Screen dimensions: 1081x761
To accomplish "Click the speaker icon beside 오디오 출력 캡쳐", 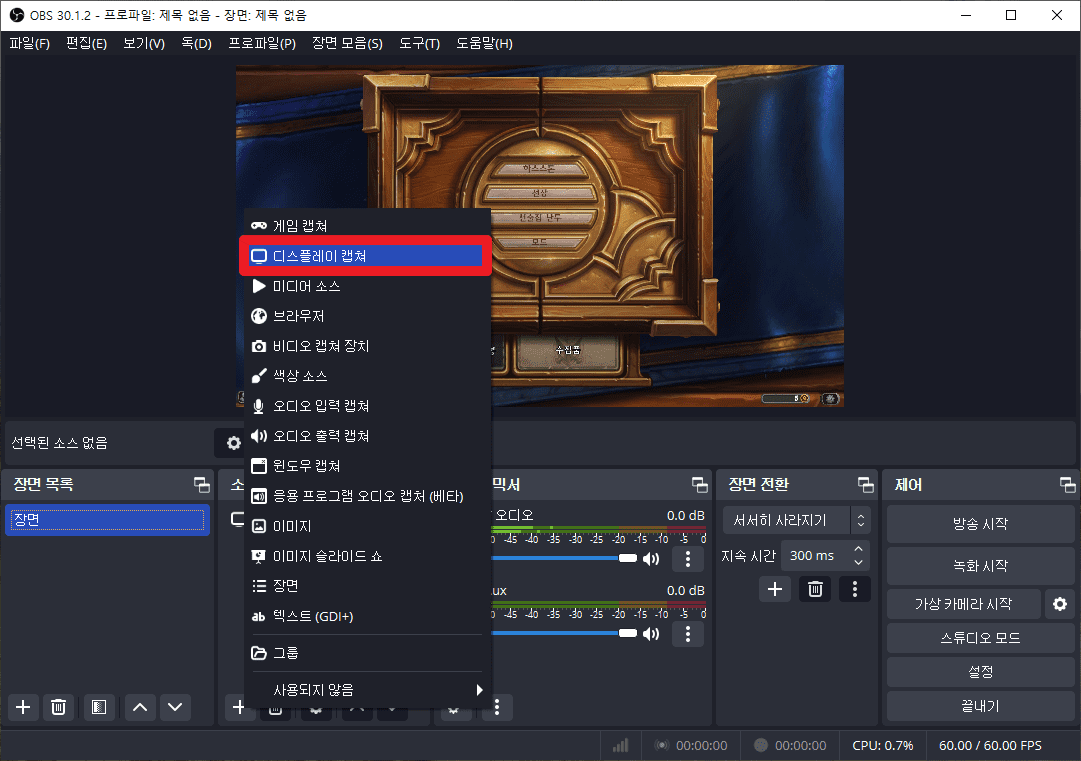I will (x=259, y=436).
